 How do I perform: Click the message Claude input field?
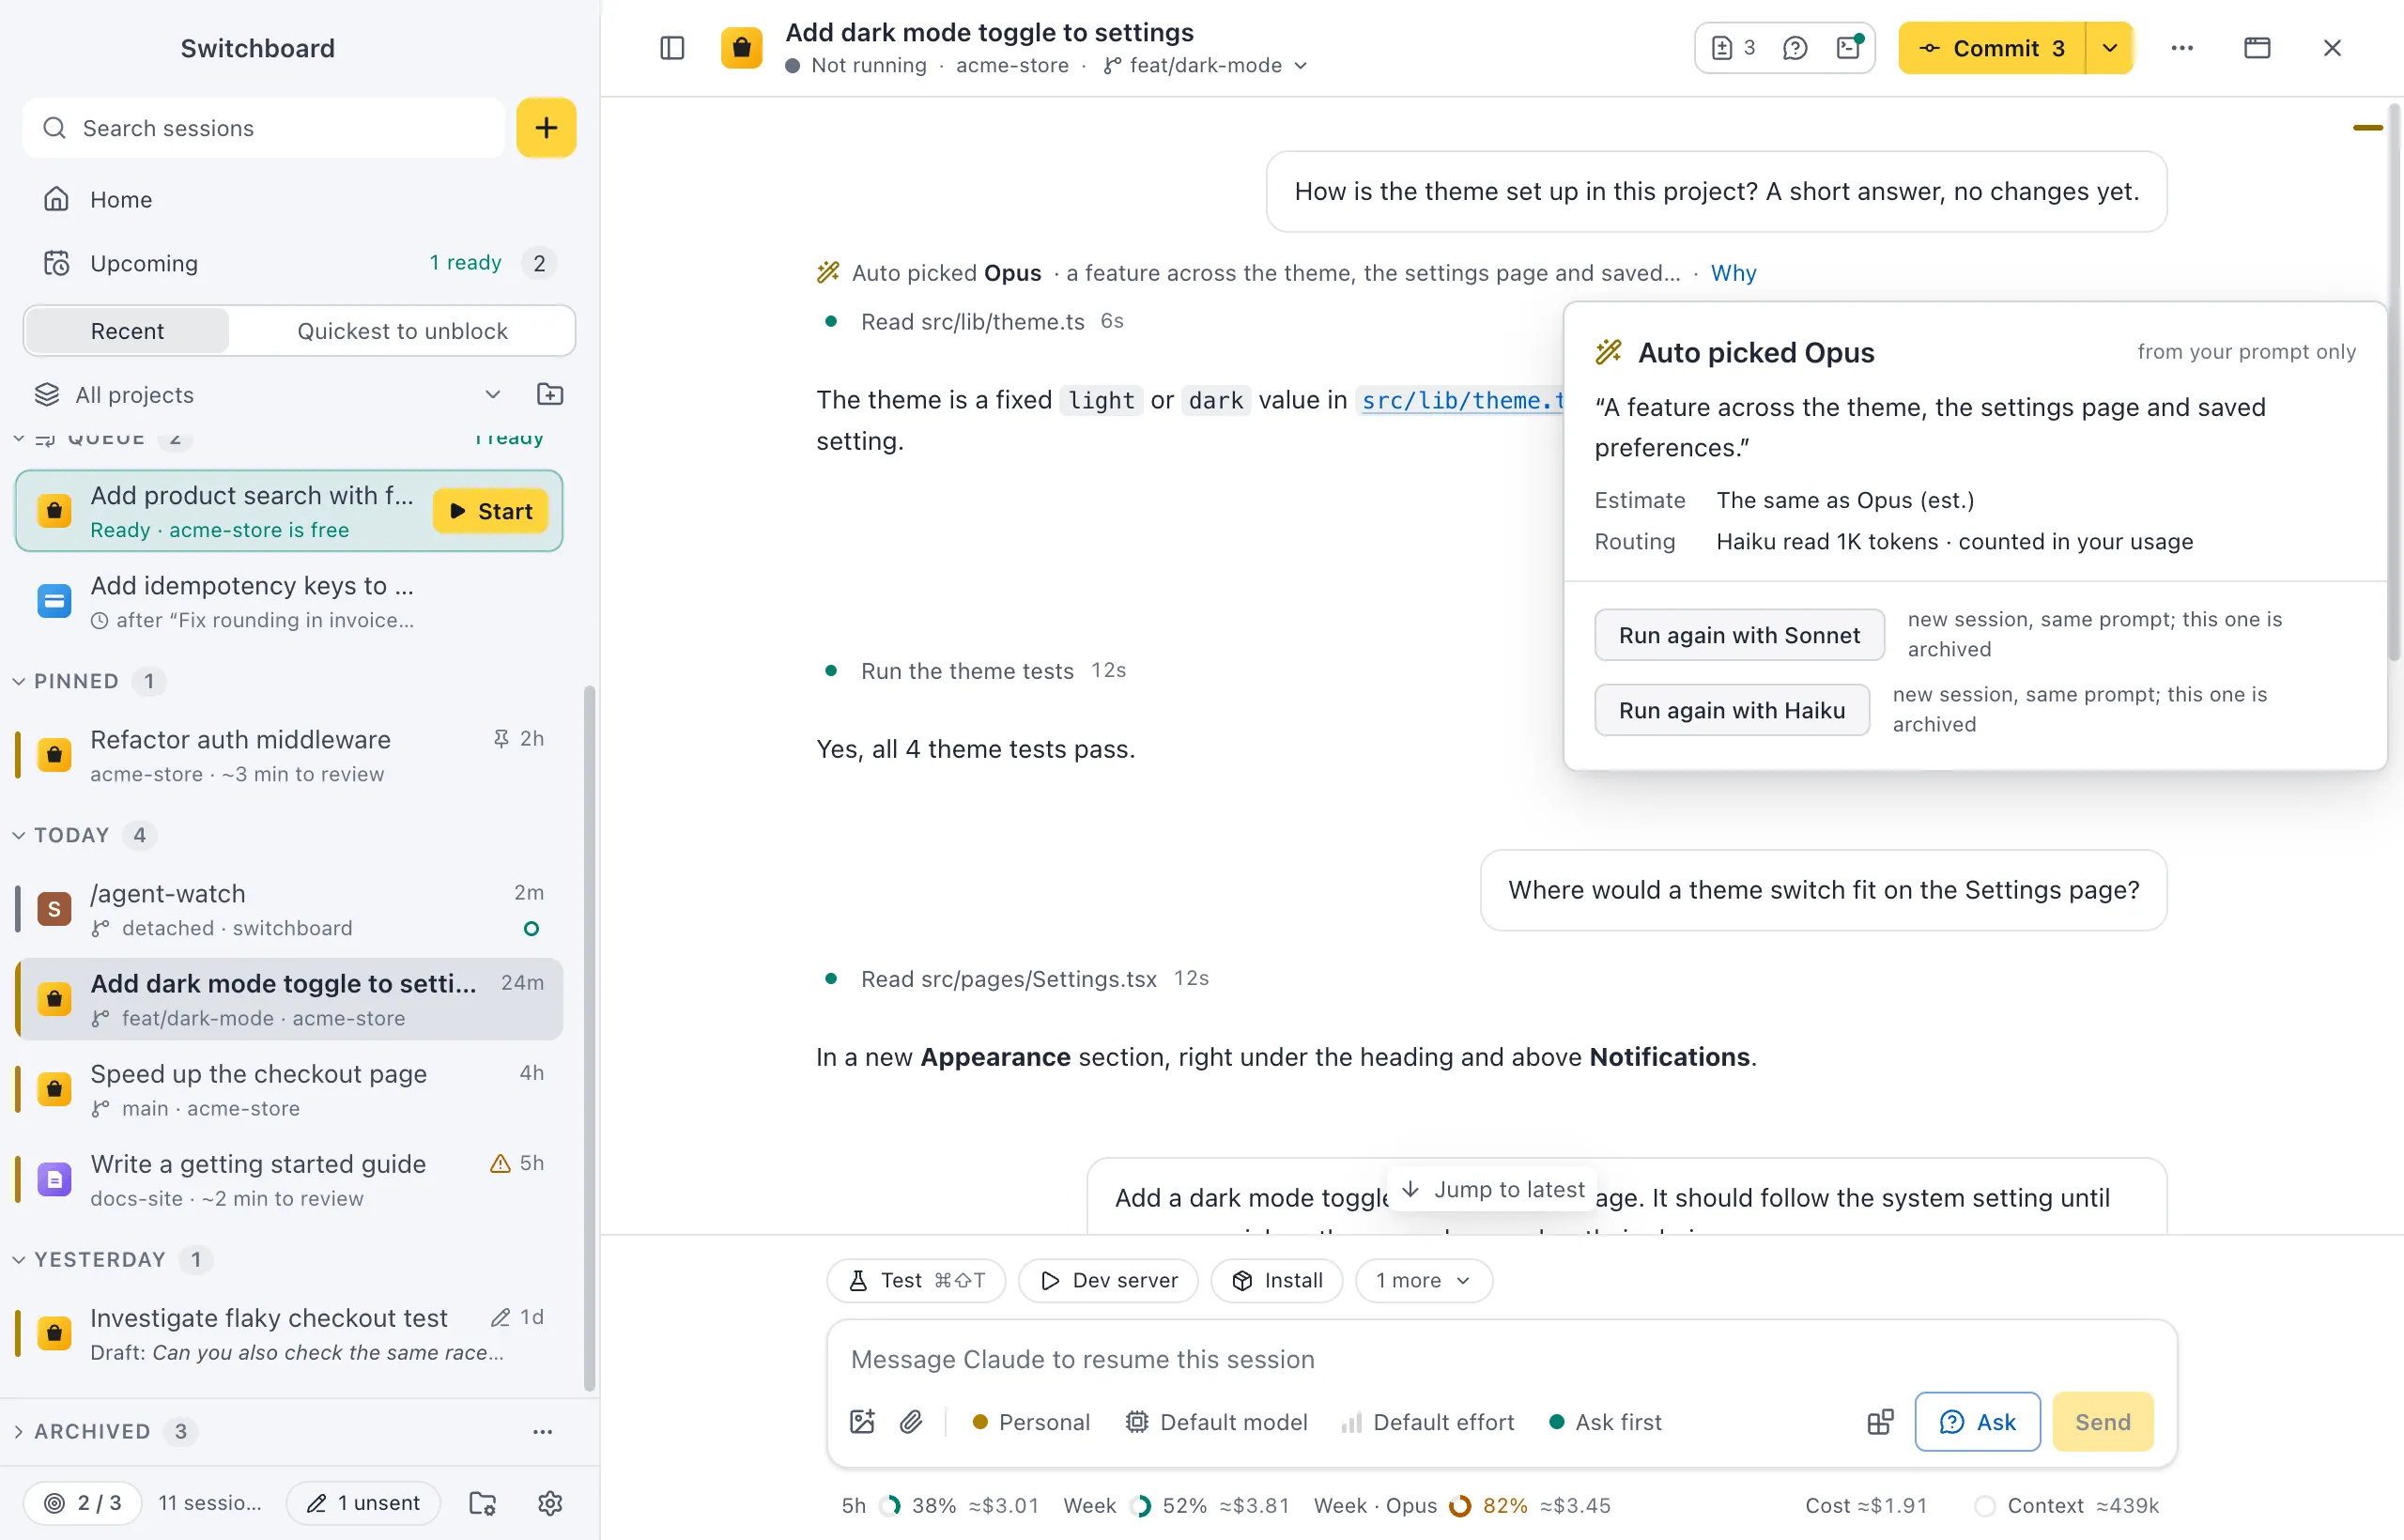pos(1500,1359)
